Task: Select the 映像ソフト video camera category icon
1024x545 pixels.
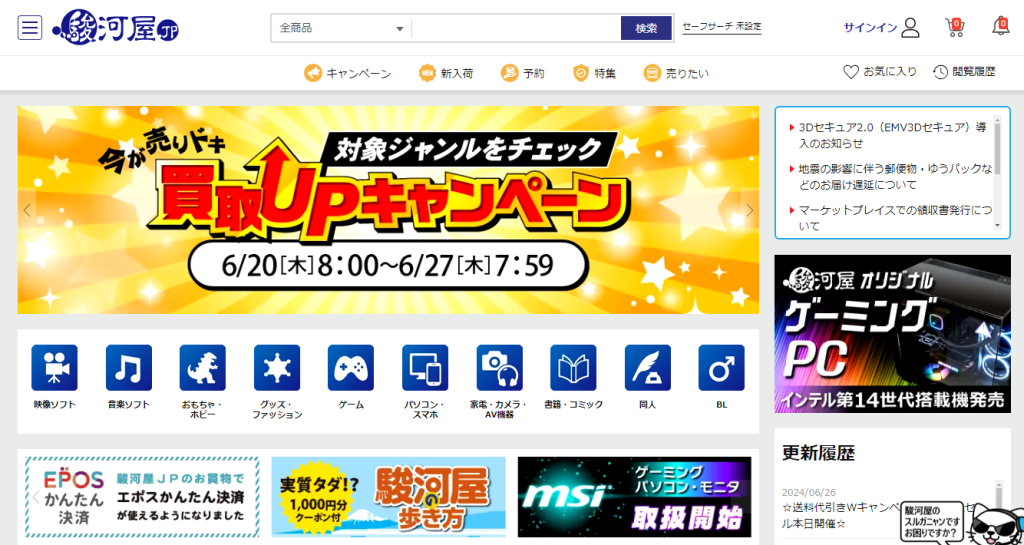Action: (x=54, y=368)
